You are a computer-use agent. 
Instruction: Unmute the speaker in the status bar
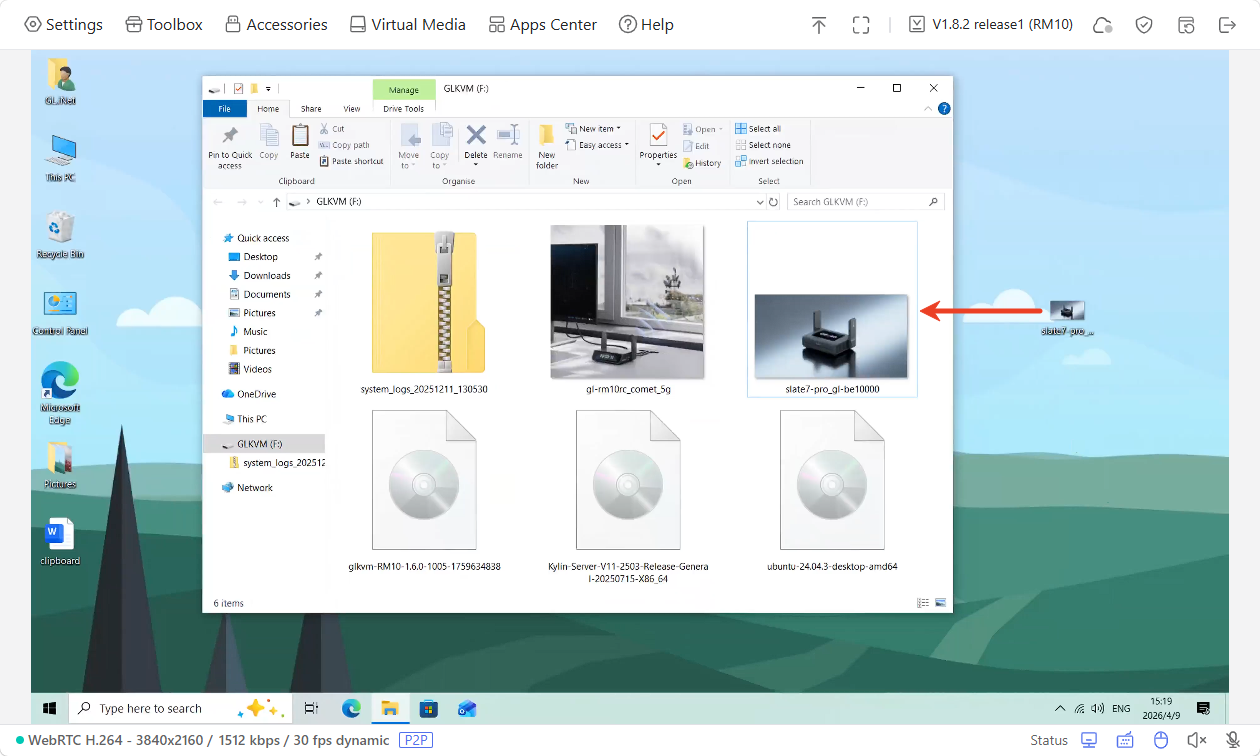click(x=1197, y=740)
